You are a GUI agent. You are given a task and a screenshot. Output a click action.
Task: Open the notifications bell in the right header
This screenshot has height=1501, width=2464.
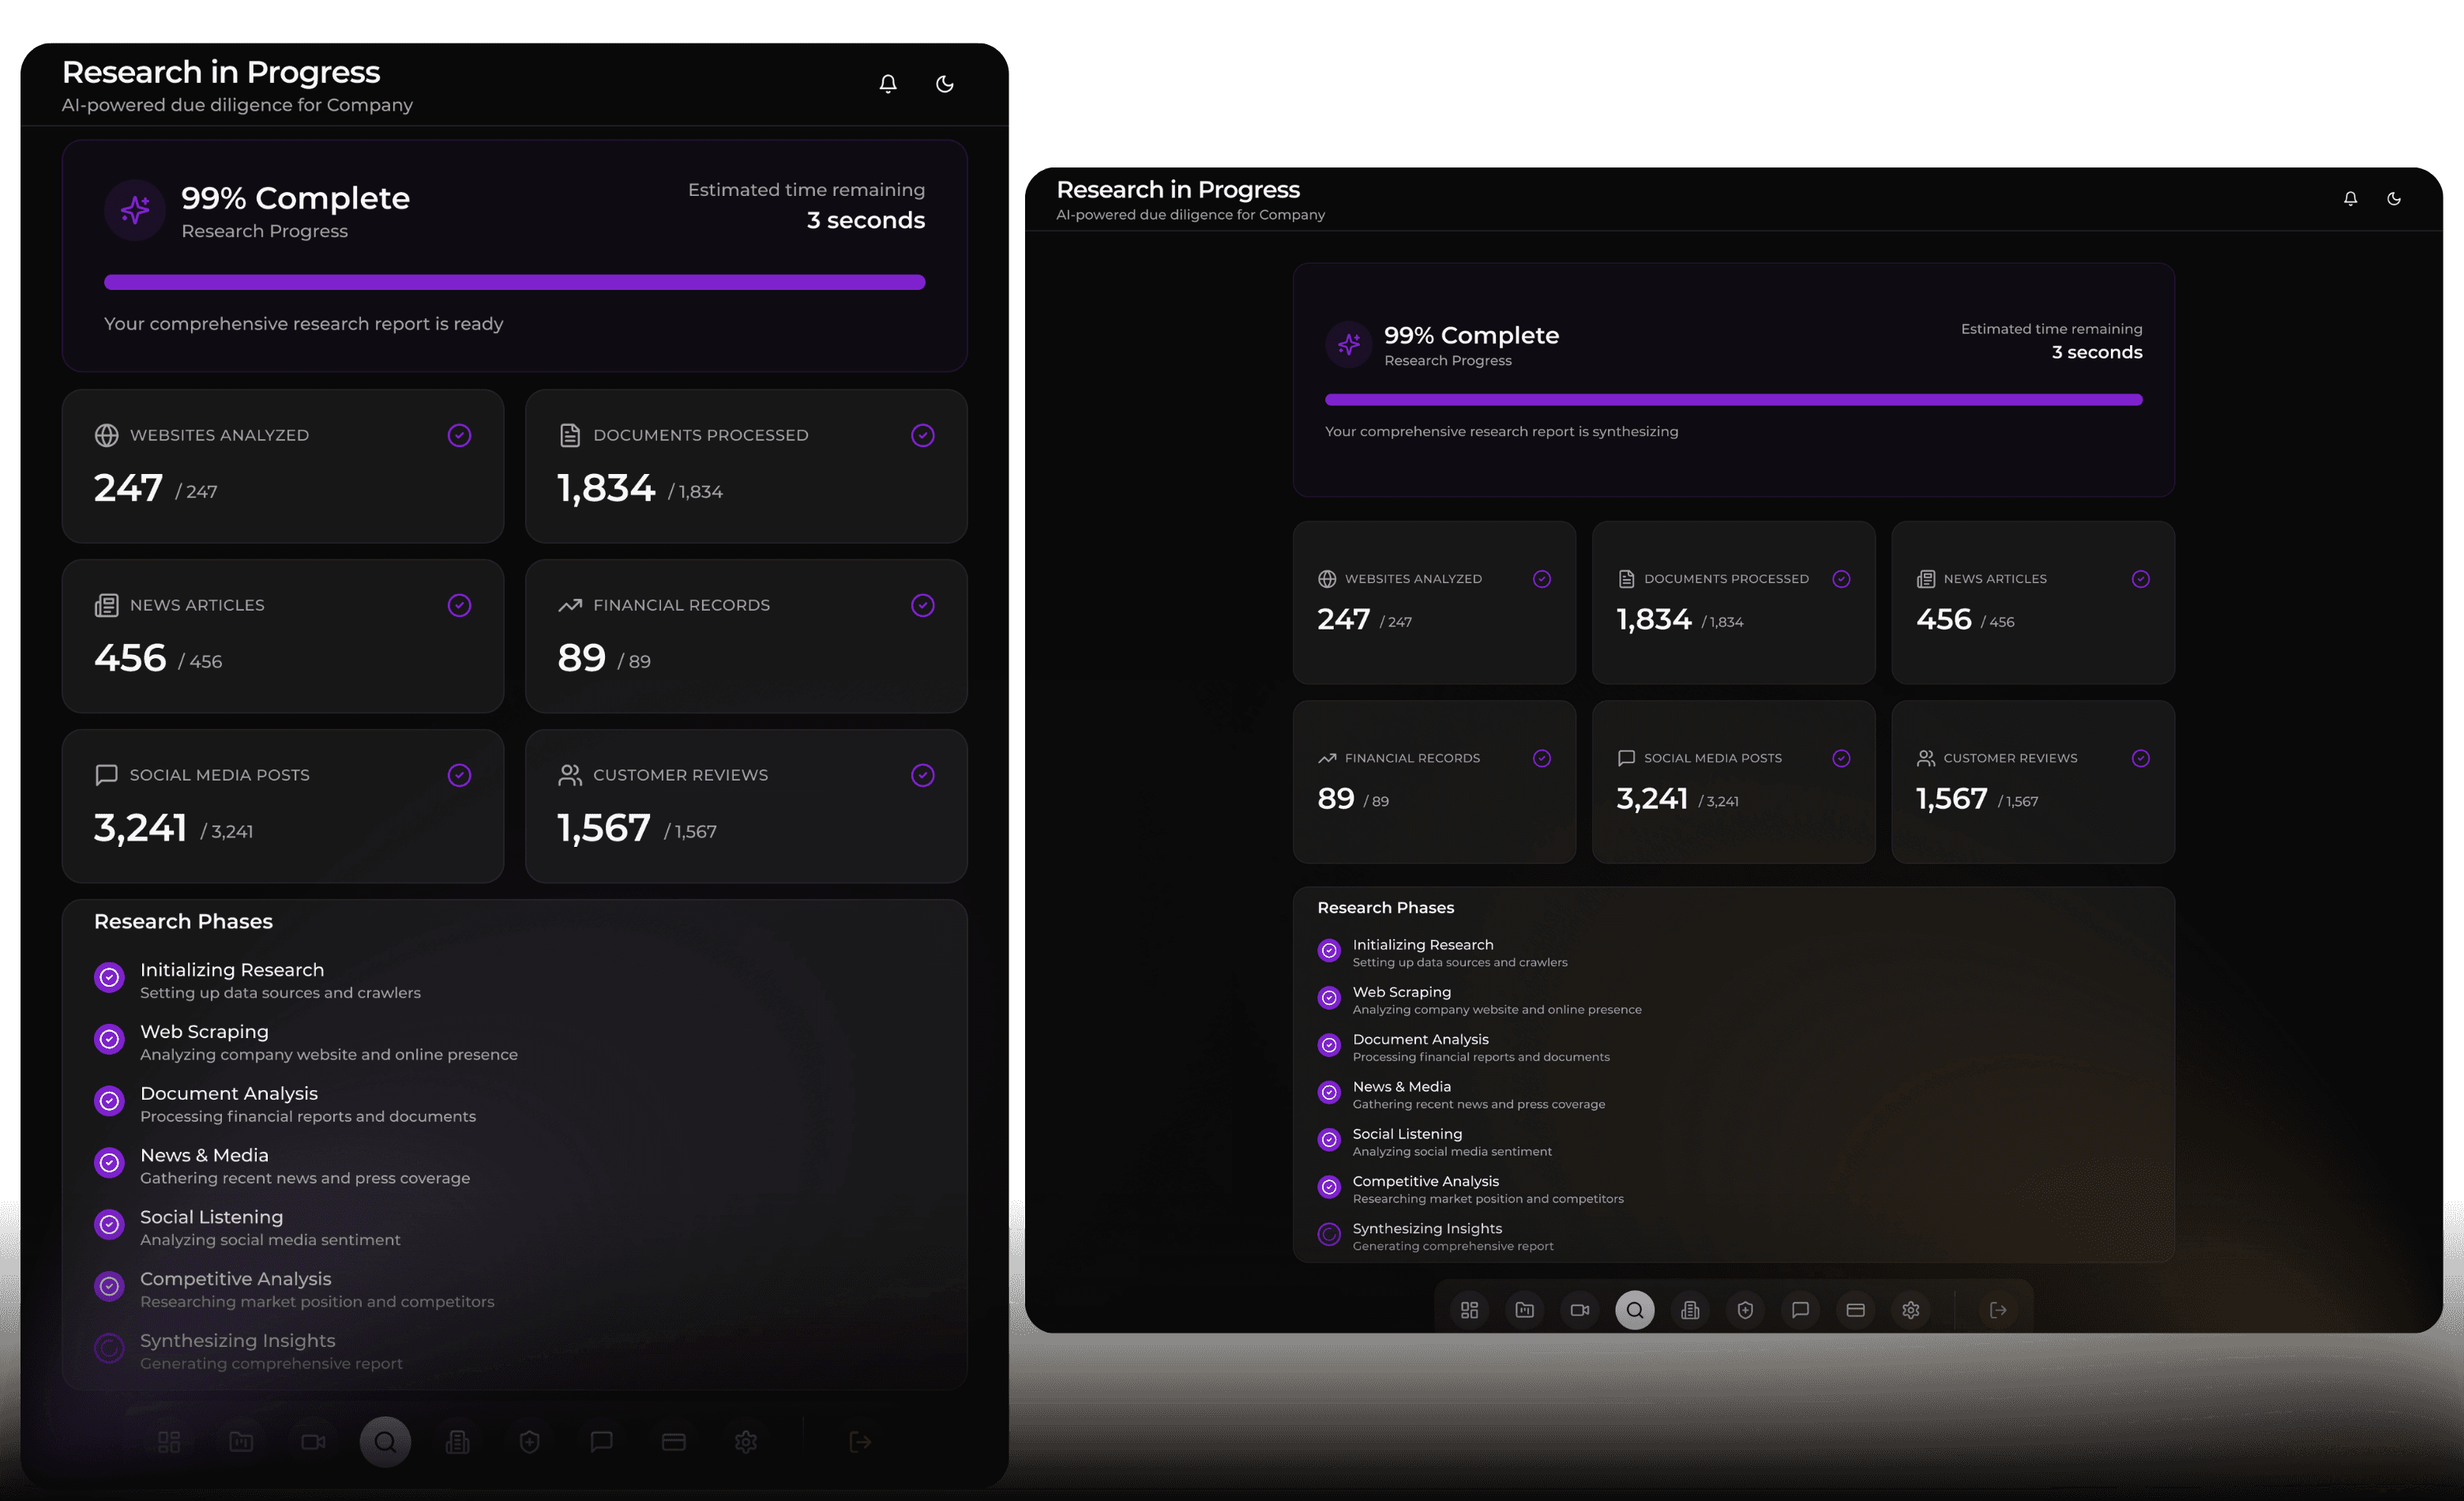2350,199
